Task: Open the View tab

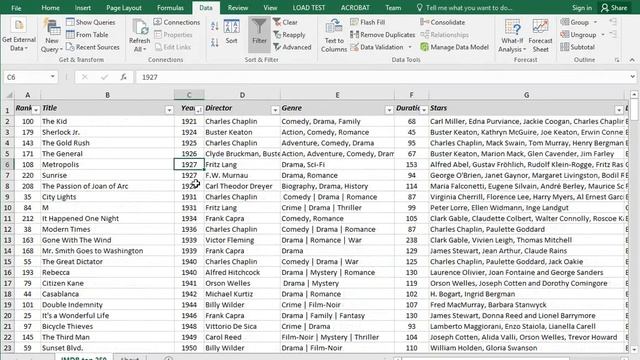Action: point(270,8)
